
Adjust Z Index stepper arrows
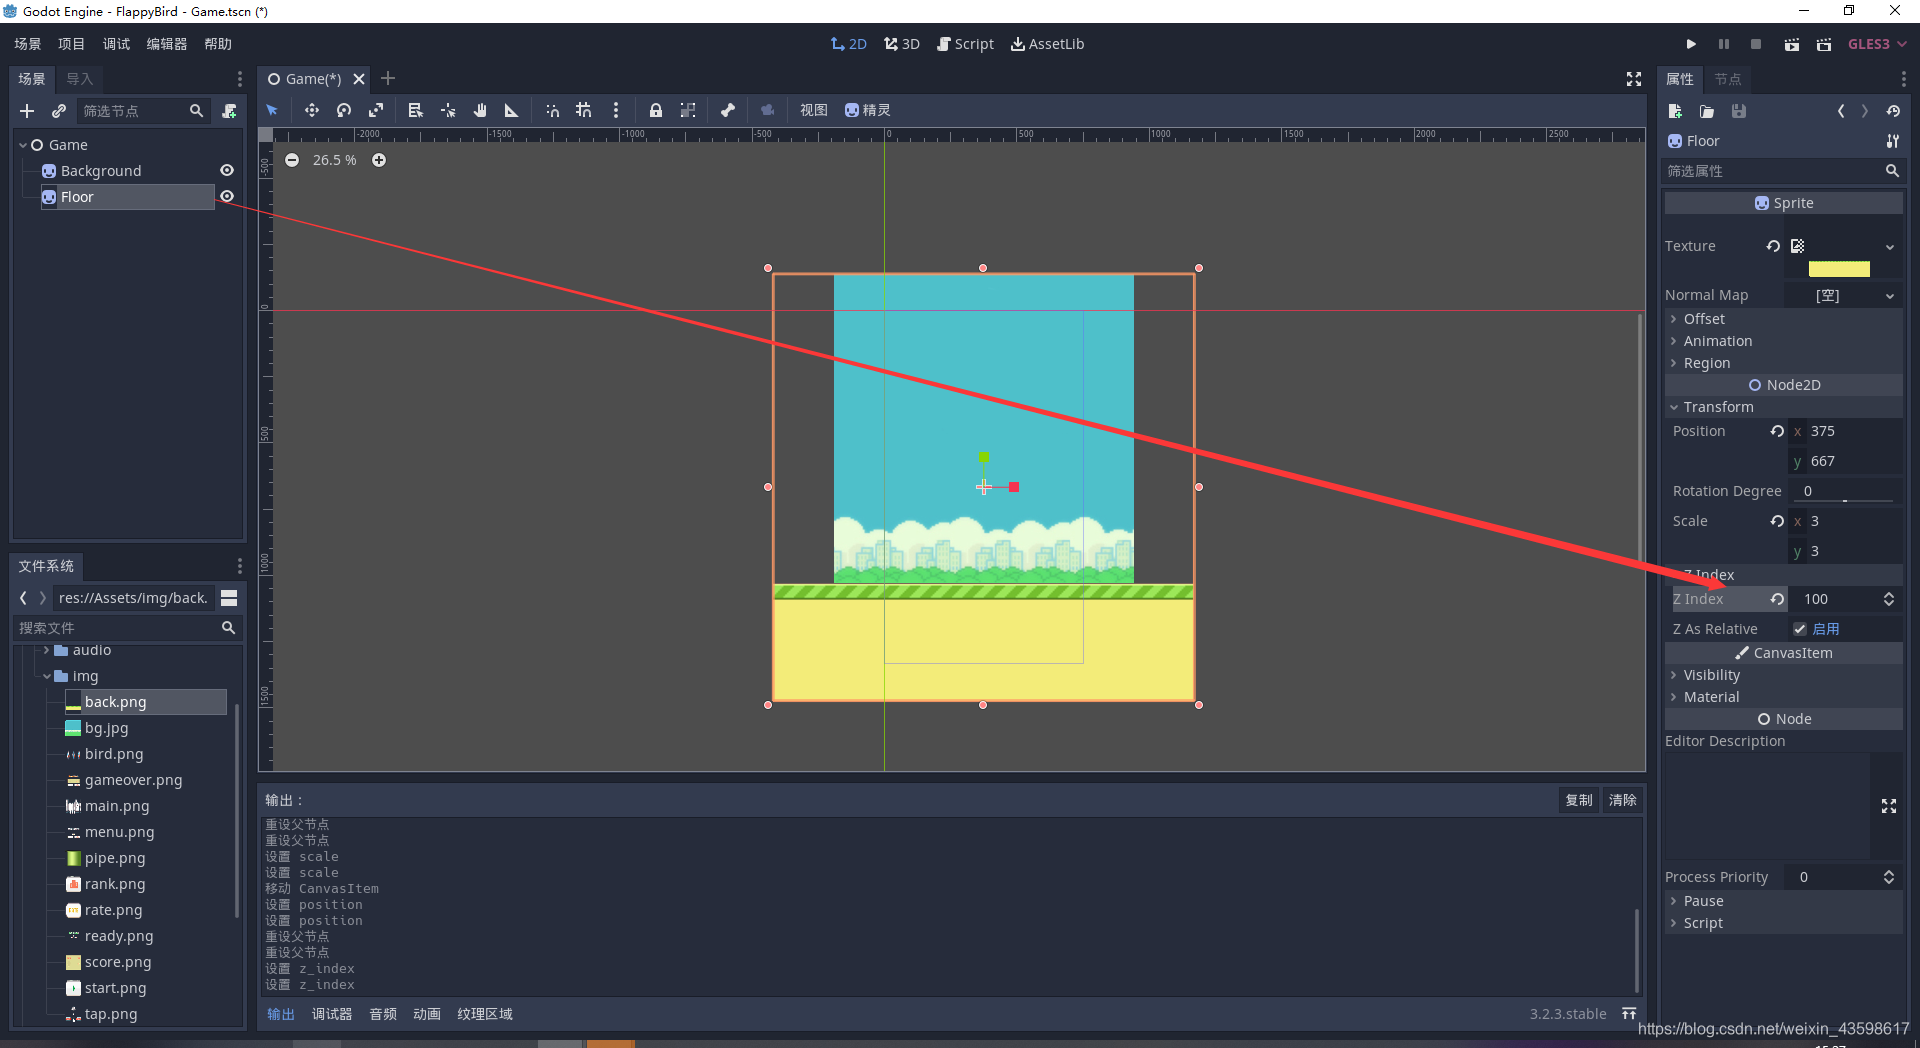1888,599
